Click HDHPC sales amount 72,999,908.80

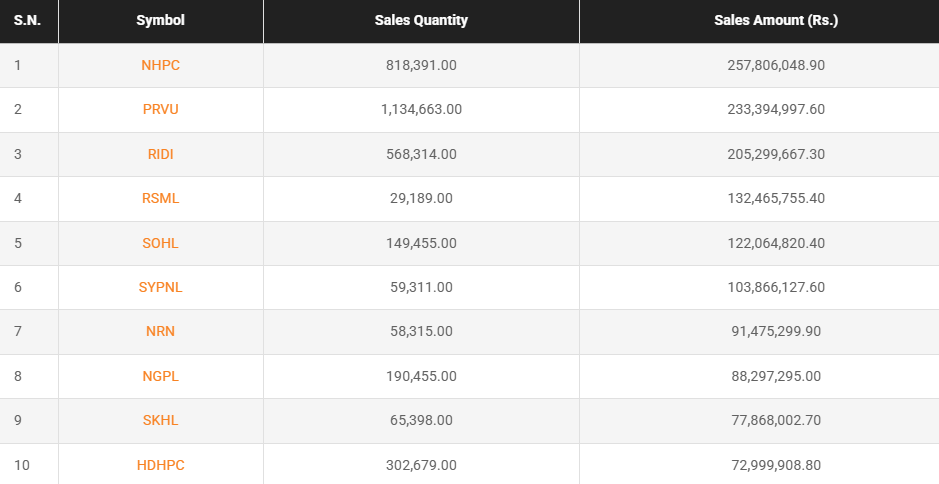click(x=776, y=465)
